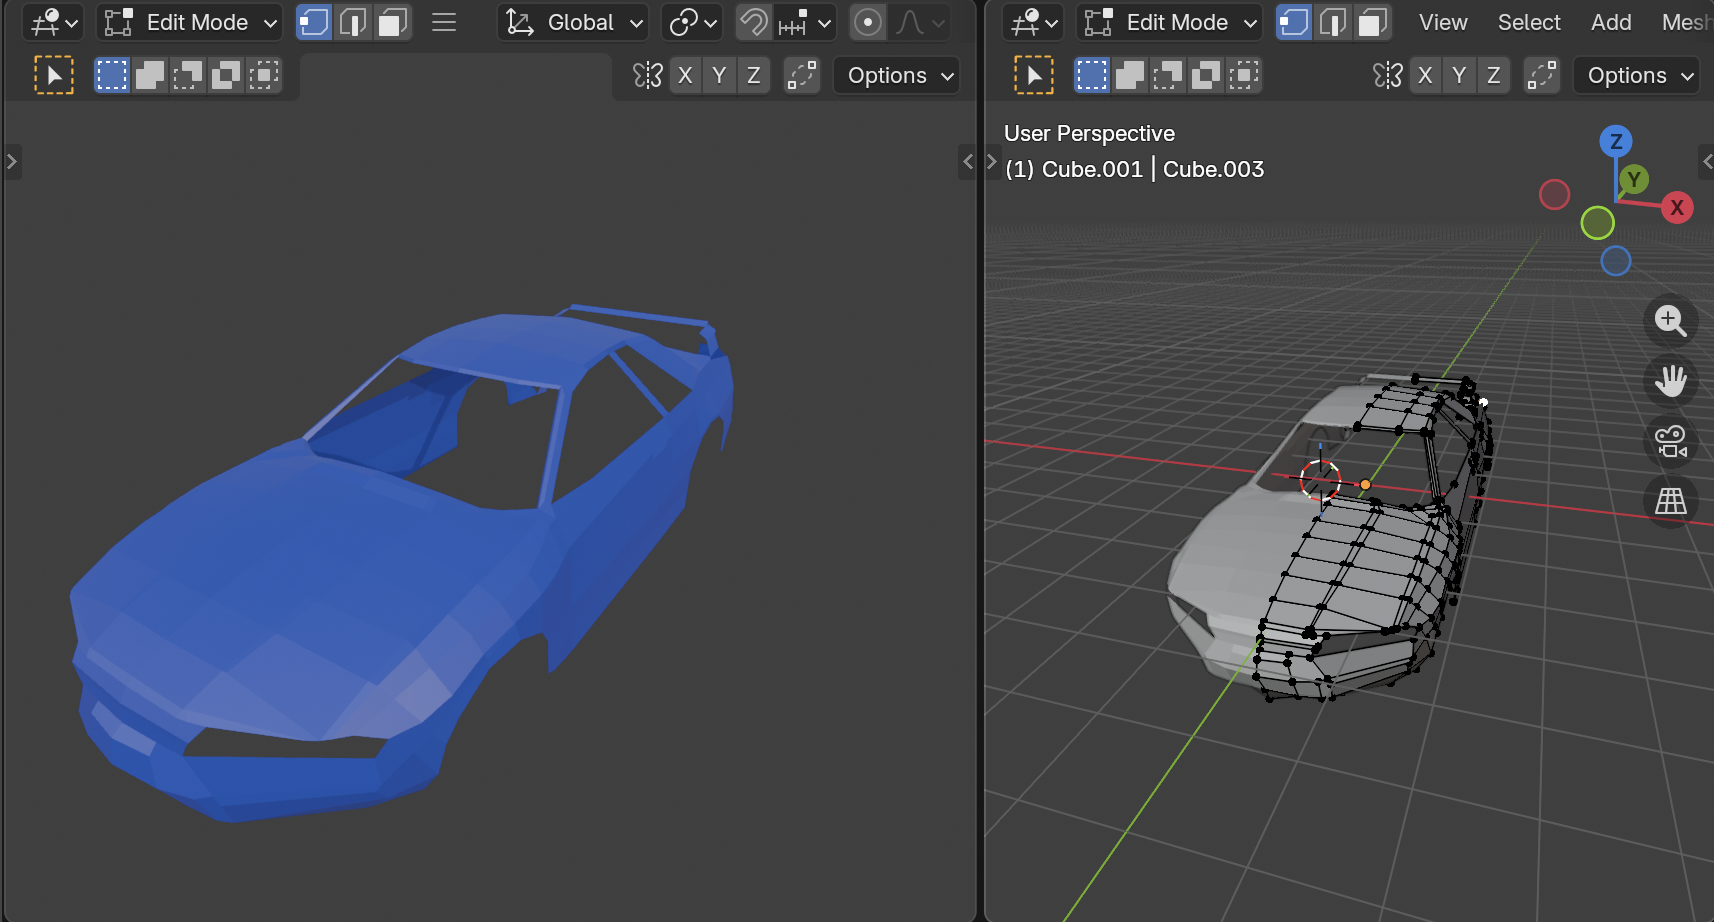Switch perspective/orthographic with grid gizmo
This screenshot has width=1714, height=922.
pyautogui.click(x=1670, y=501)
